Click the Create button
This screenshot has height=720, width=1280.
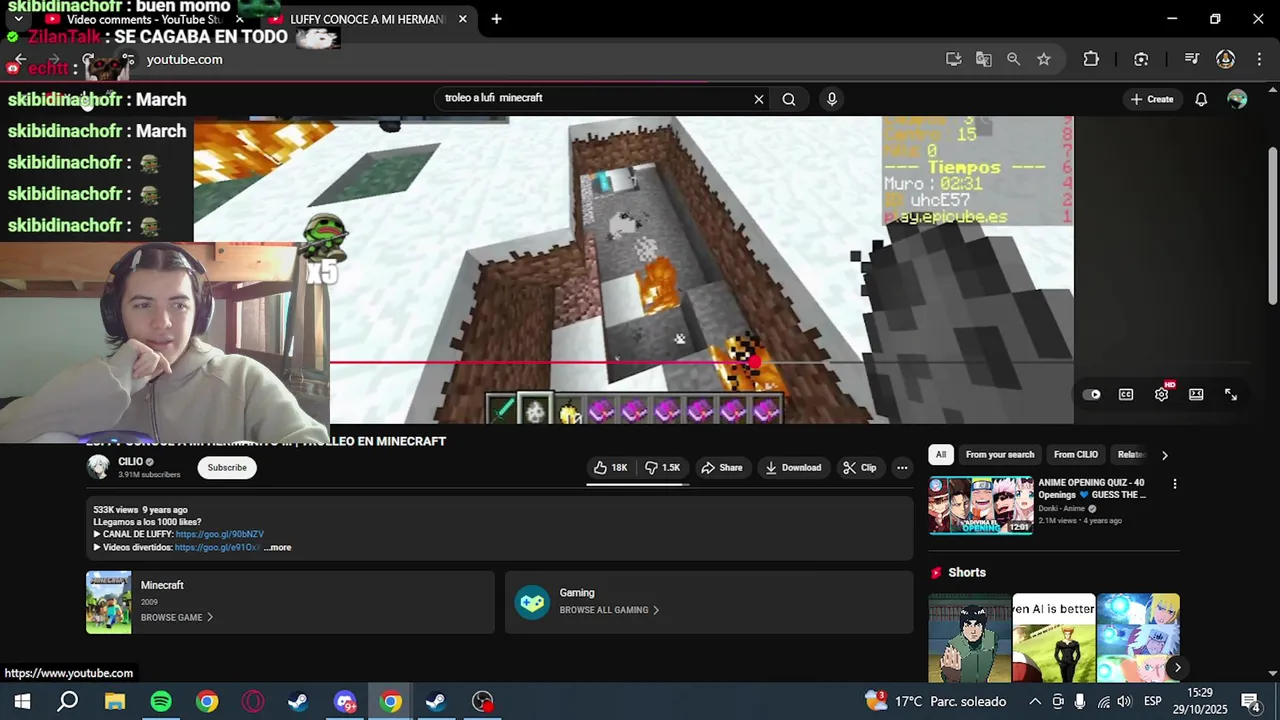click(x=1151, y=99)
